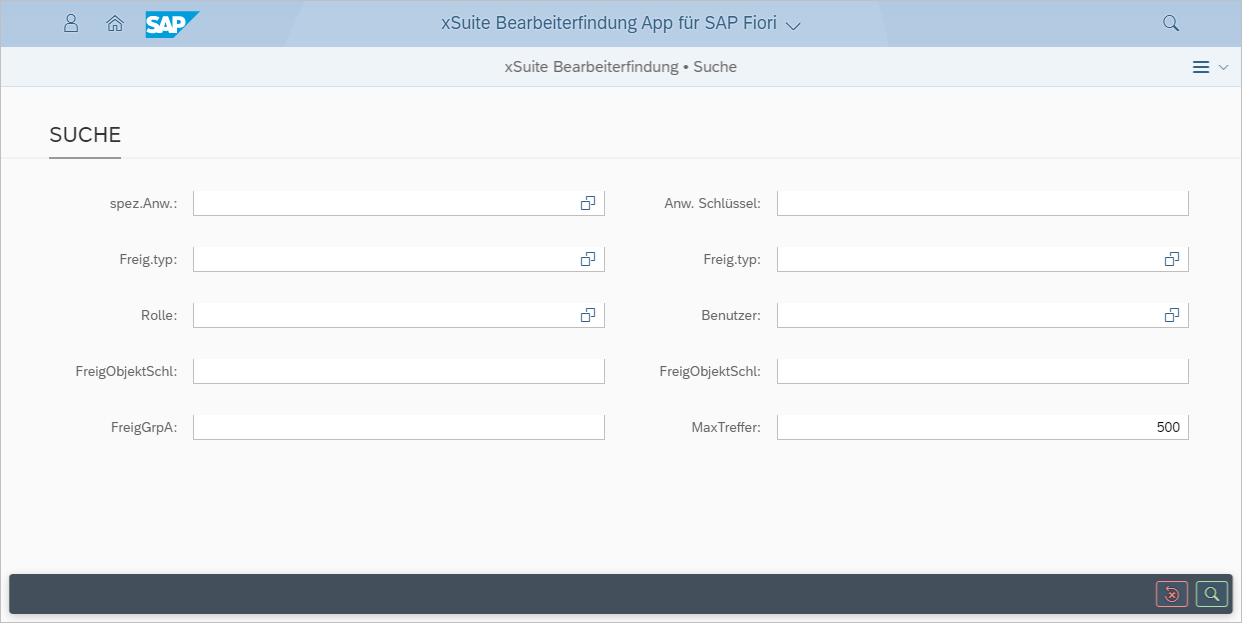This screenshot has width=1242, height=623.
Task: Select the SUCHE tab
Action: [x=85, y=135]
